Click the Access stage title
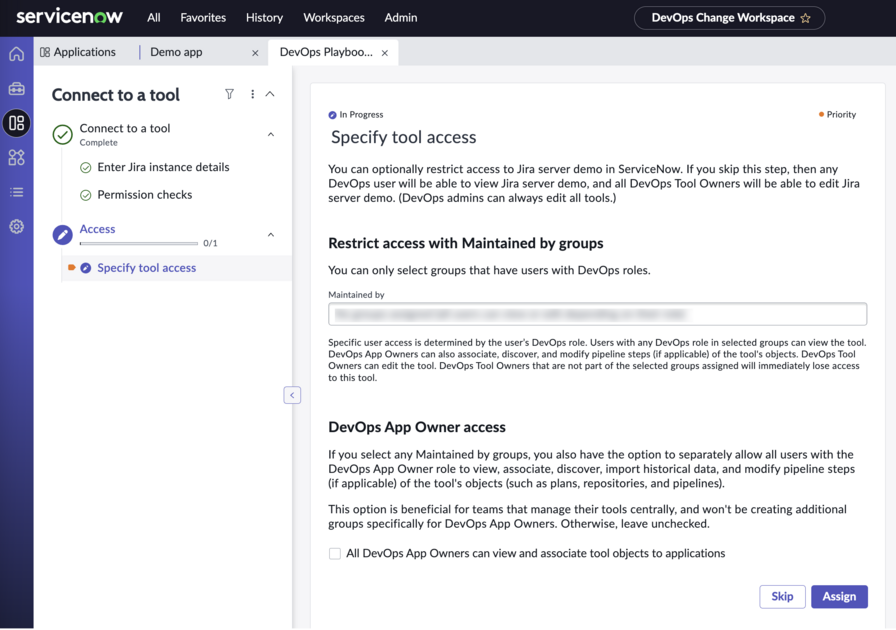The width and height of the screenshot is (896, 630). 97,229
